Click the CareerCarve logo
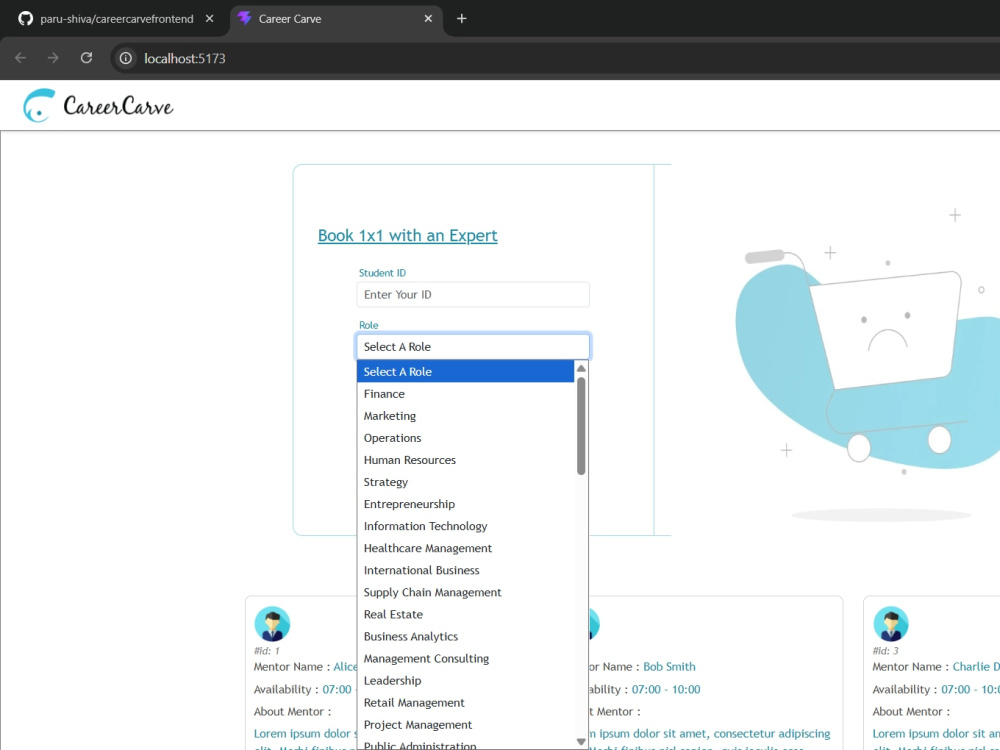Image resolution: width=1000 pixels, height=750 pixels. click(x=98, y=105)
